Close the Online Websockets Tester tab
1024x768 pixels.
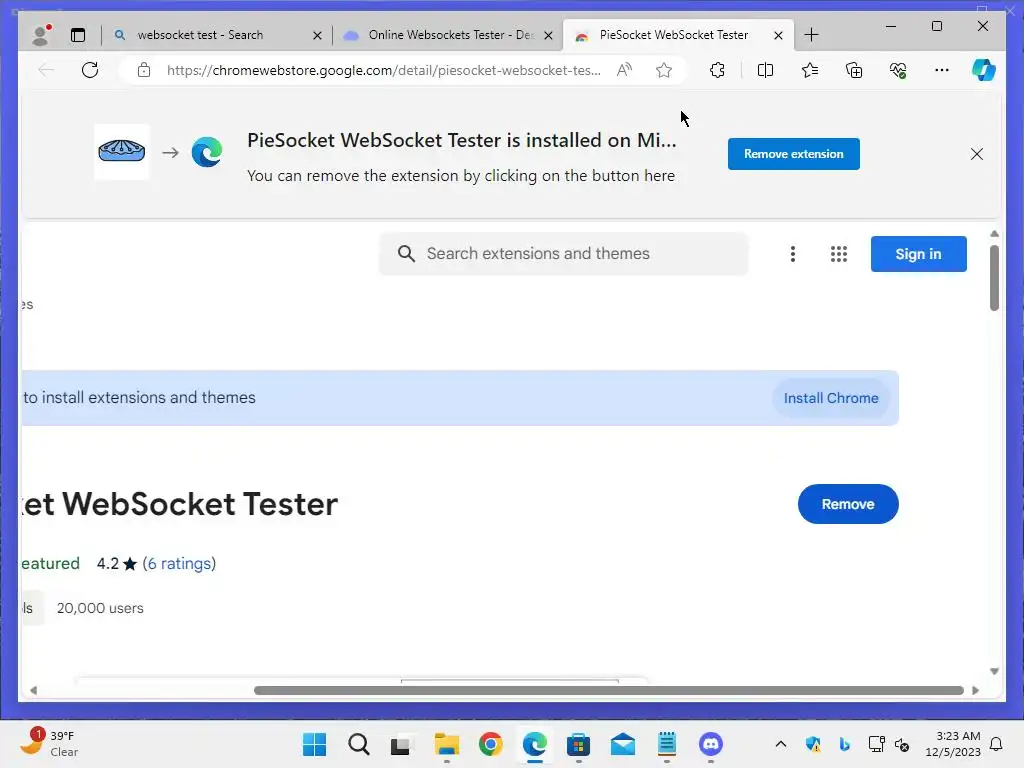click(549, 35)
